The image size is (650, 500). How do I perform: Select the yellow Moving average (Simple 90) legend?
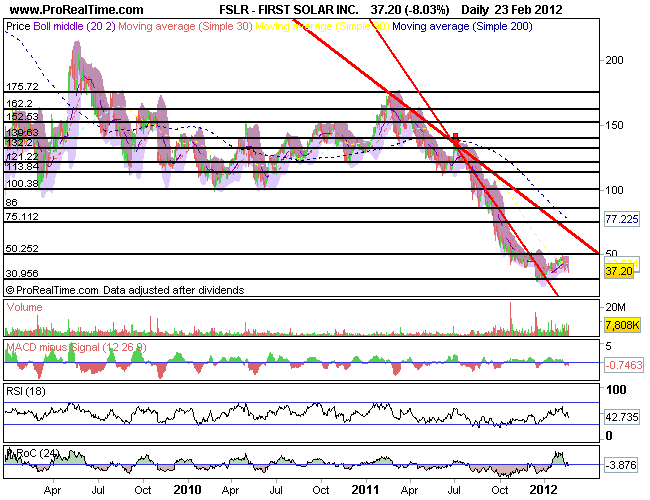pos(322,26)
